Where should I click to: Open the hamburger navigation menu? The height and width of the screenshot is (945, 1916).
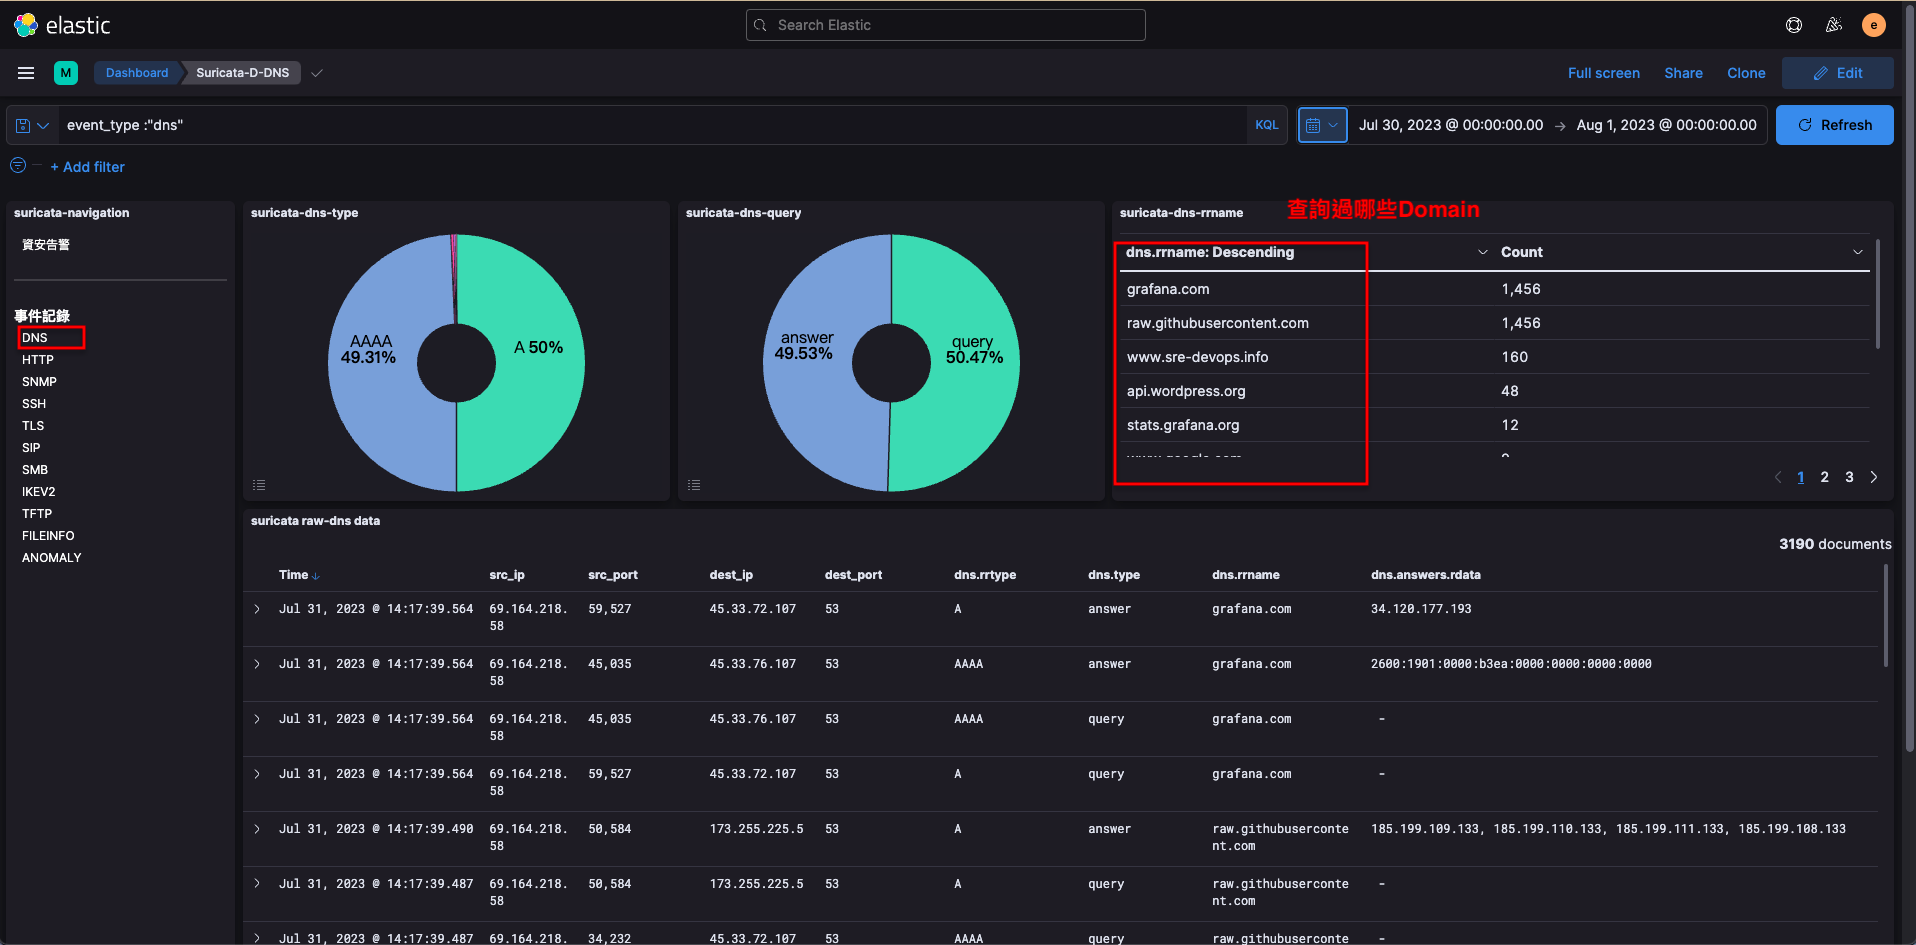coord(26,73)
